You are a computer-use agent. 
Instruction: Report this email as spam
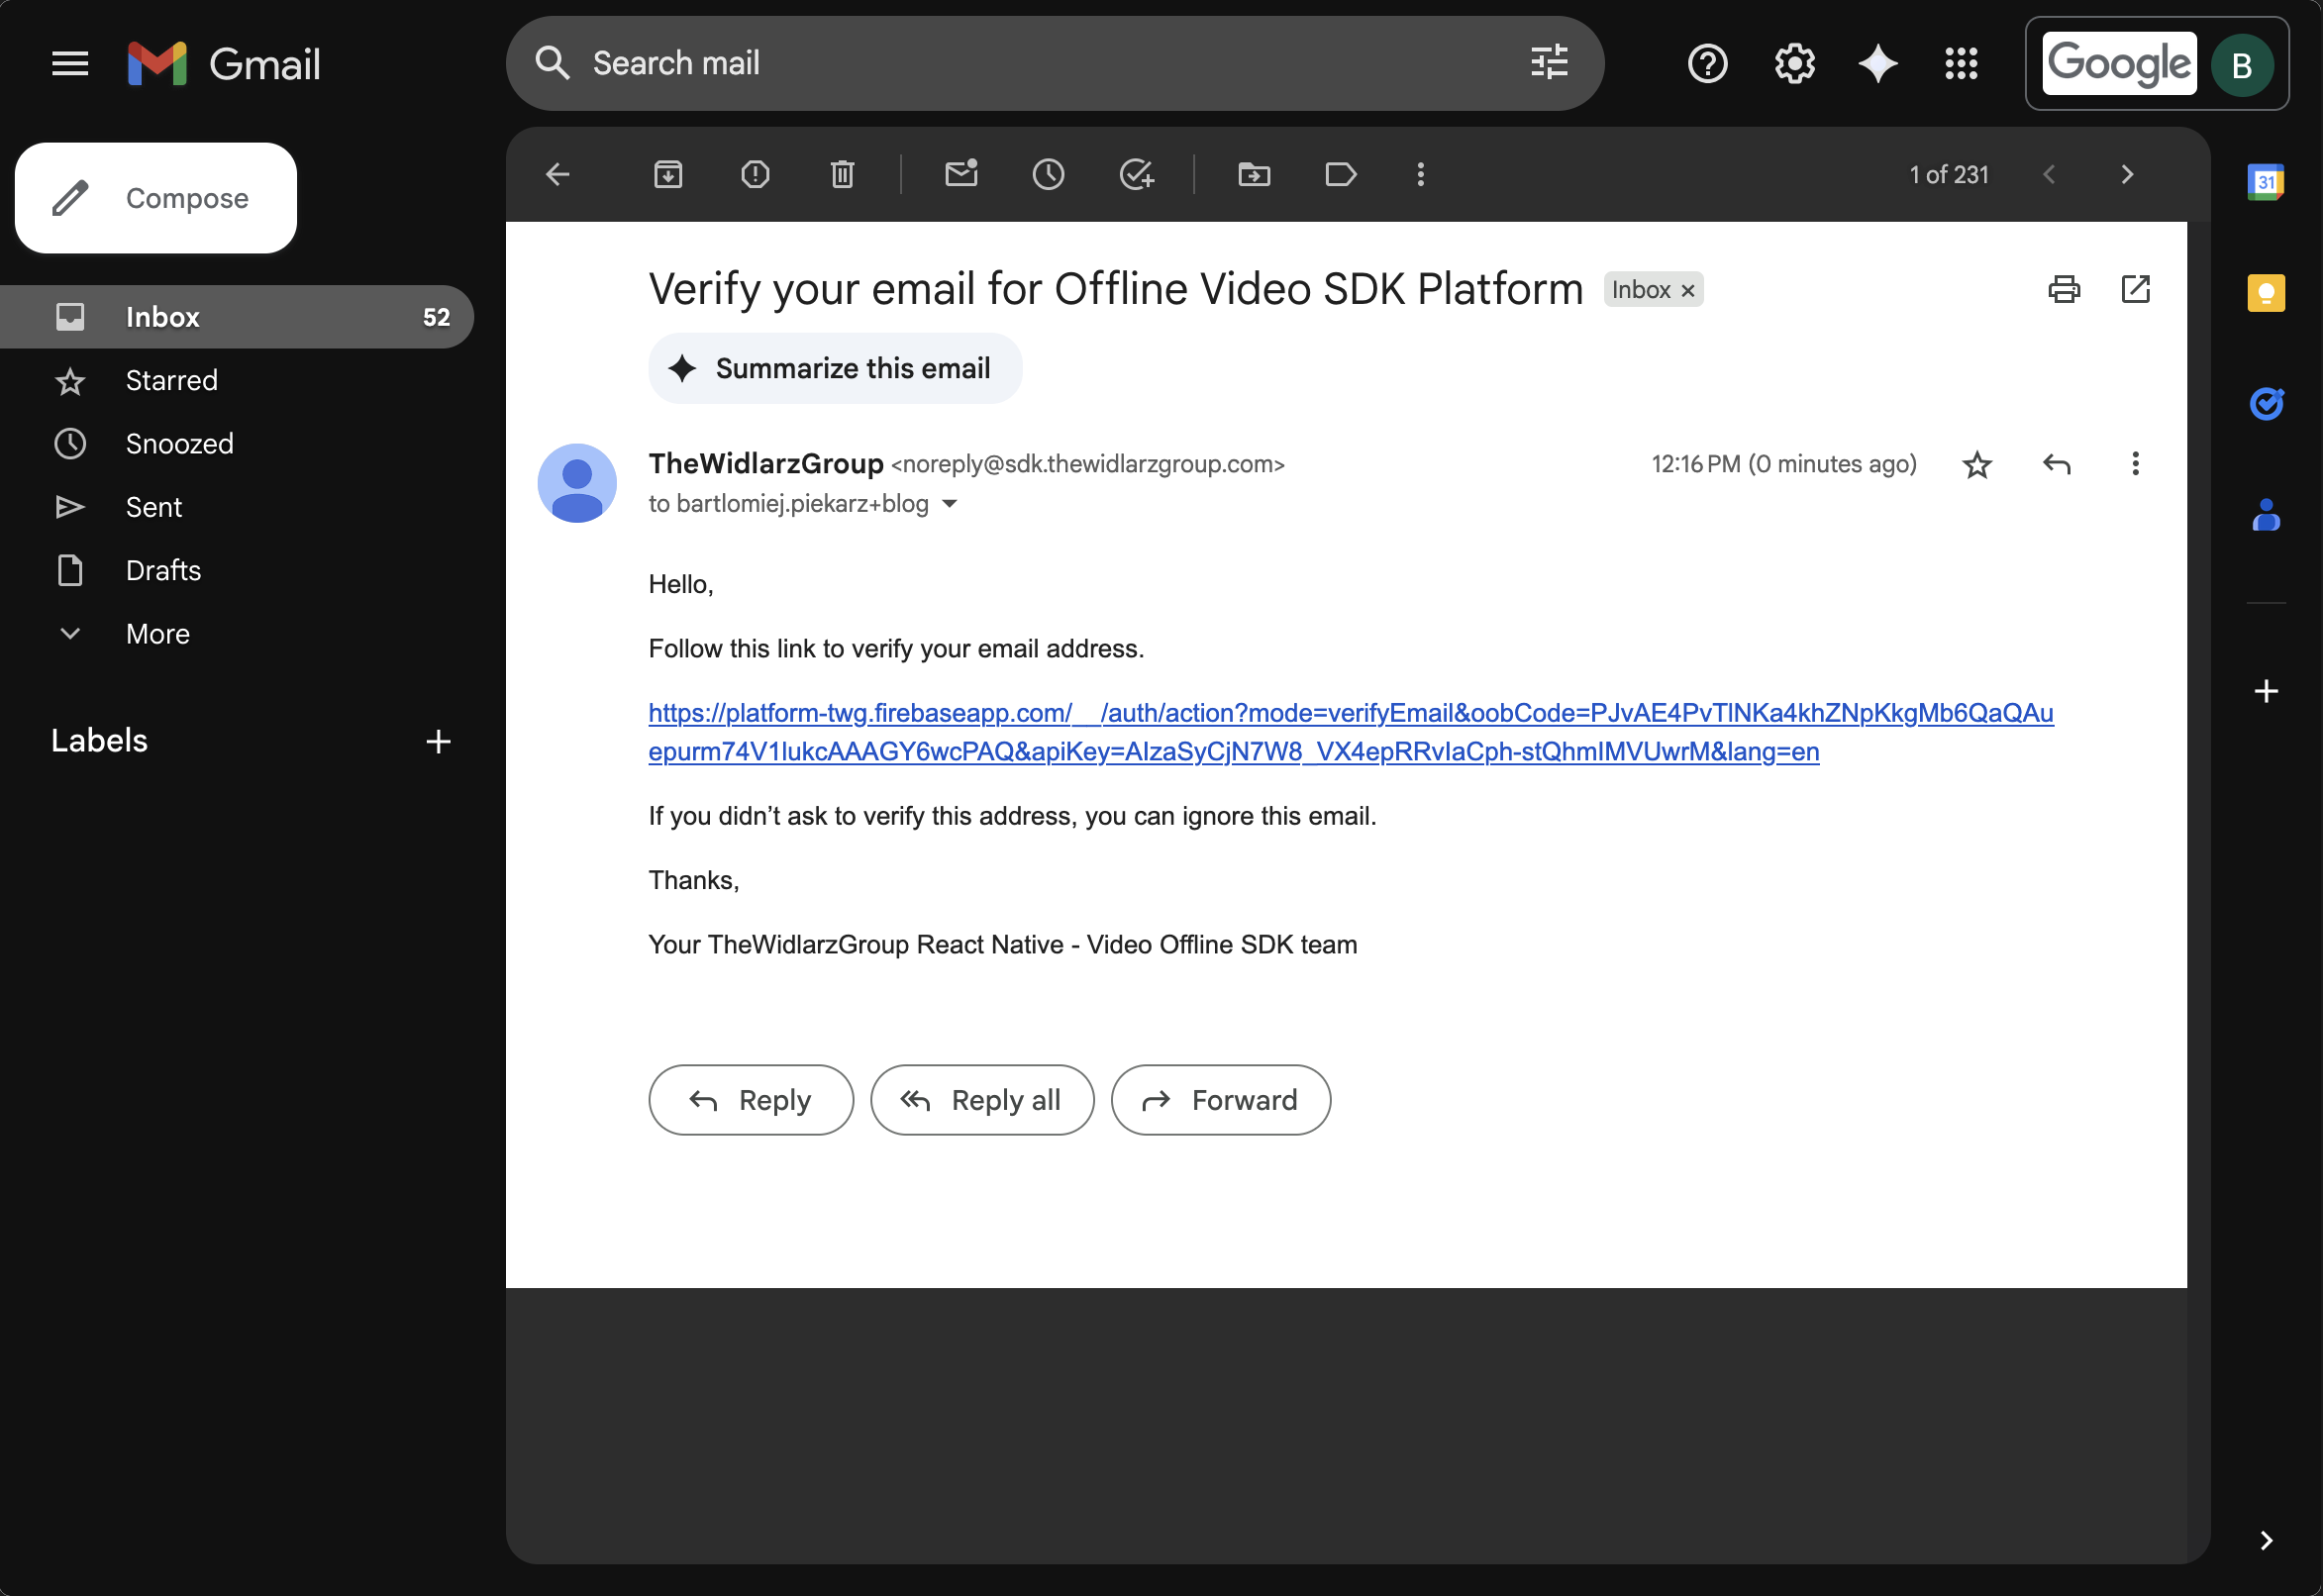[755, 175]
